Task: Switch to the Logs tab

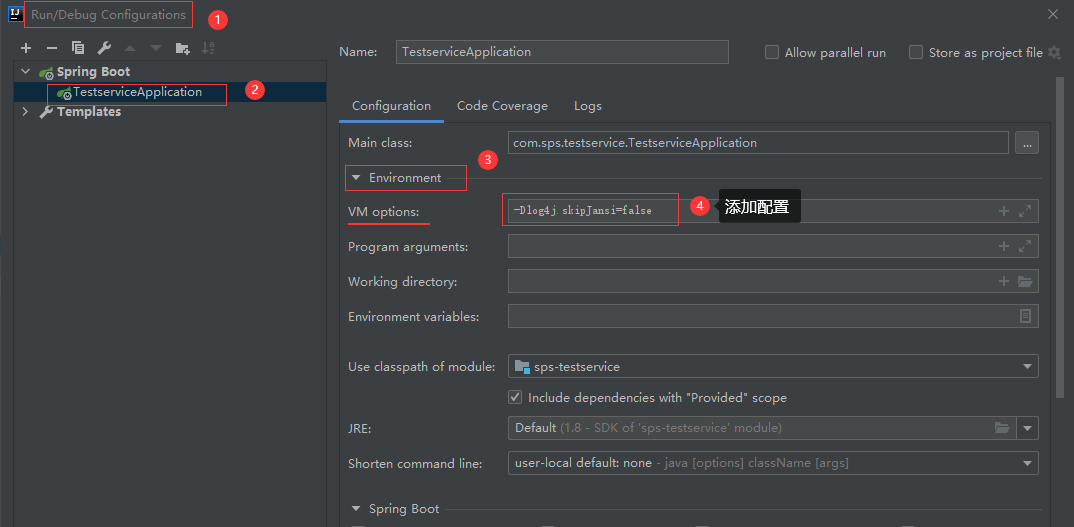Action: (x=588, y=106)
